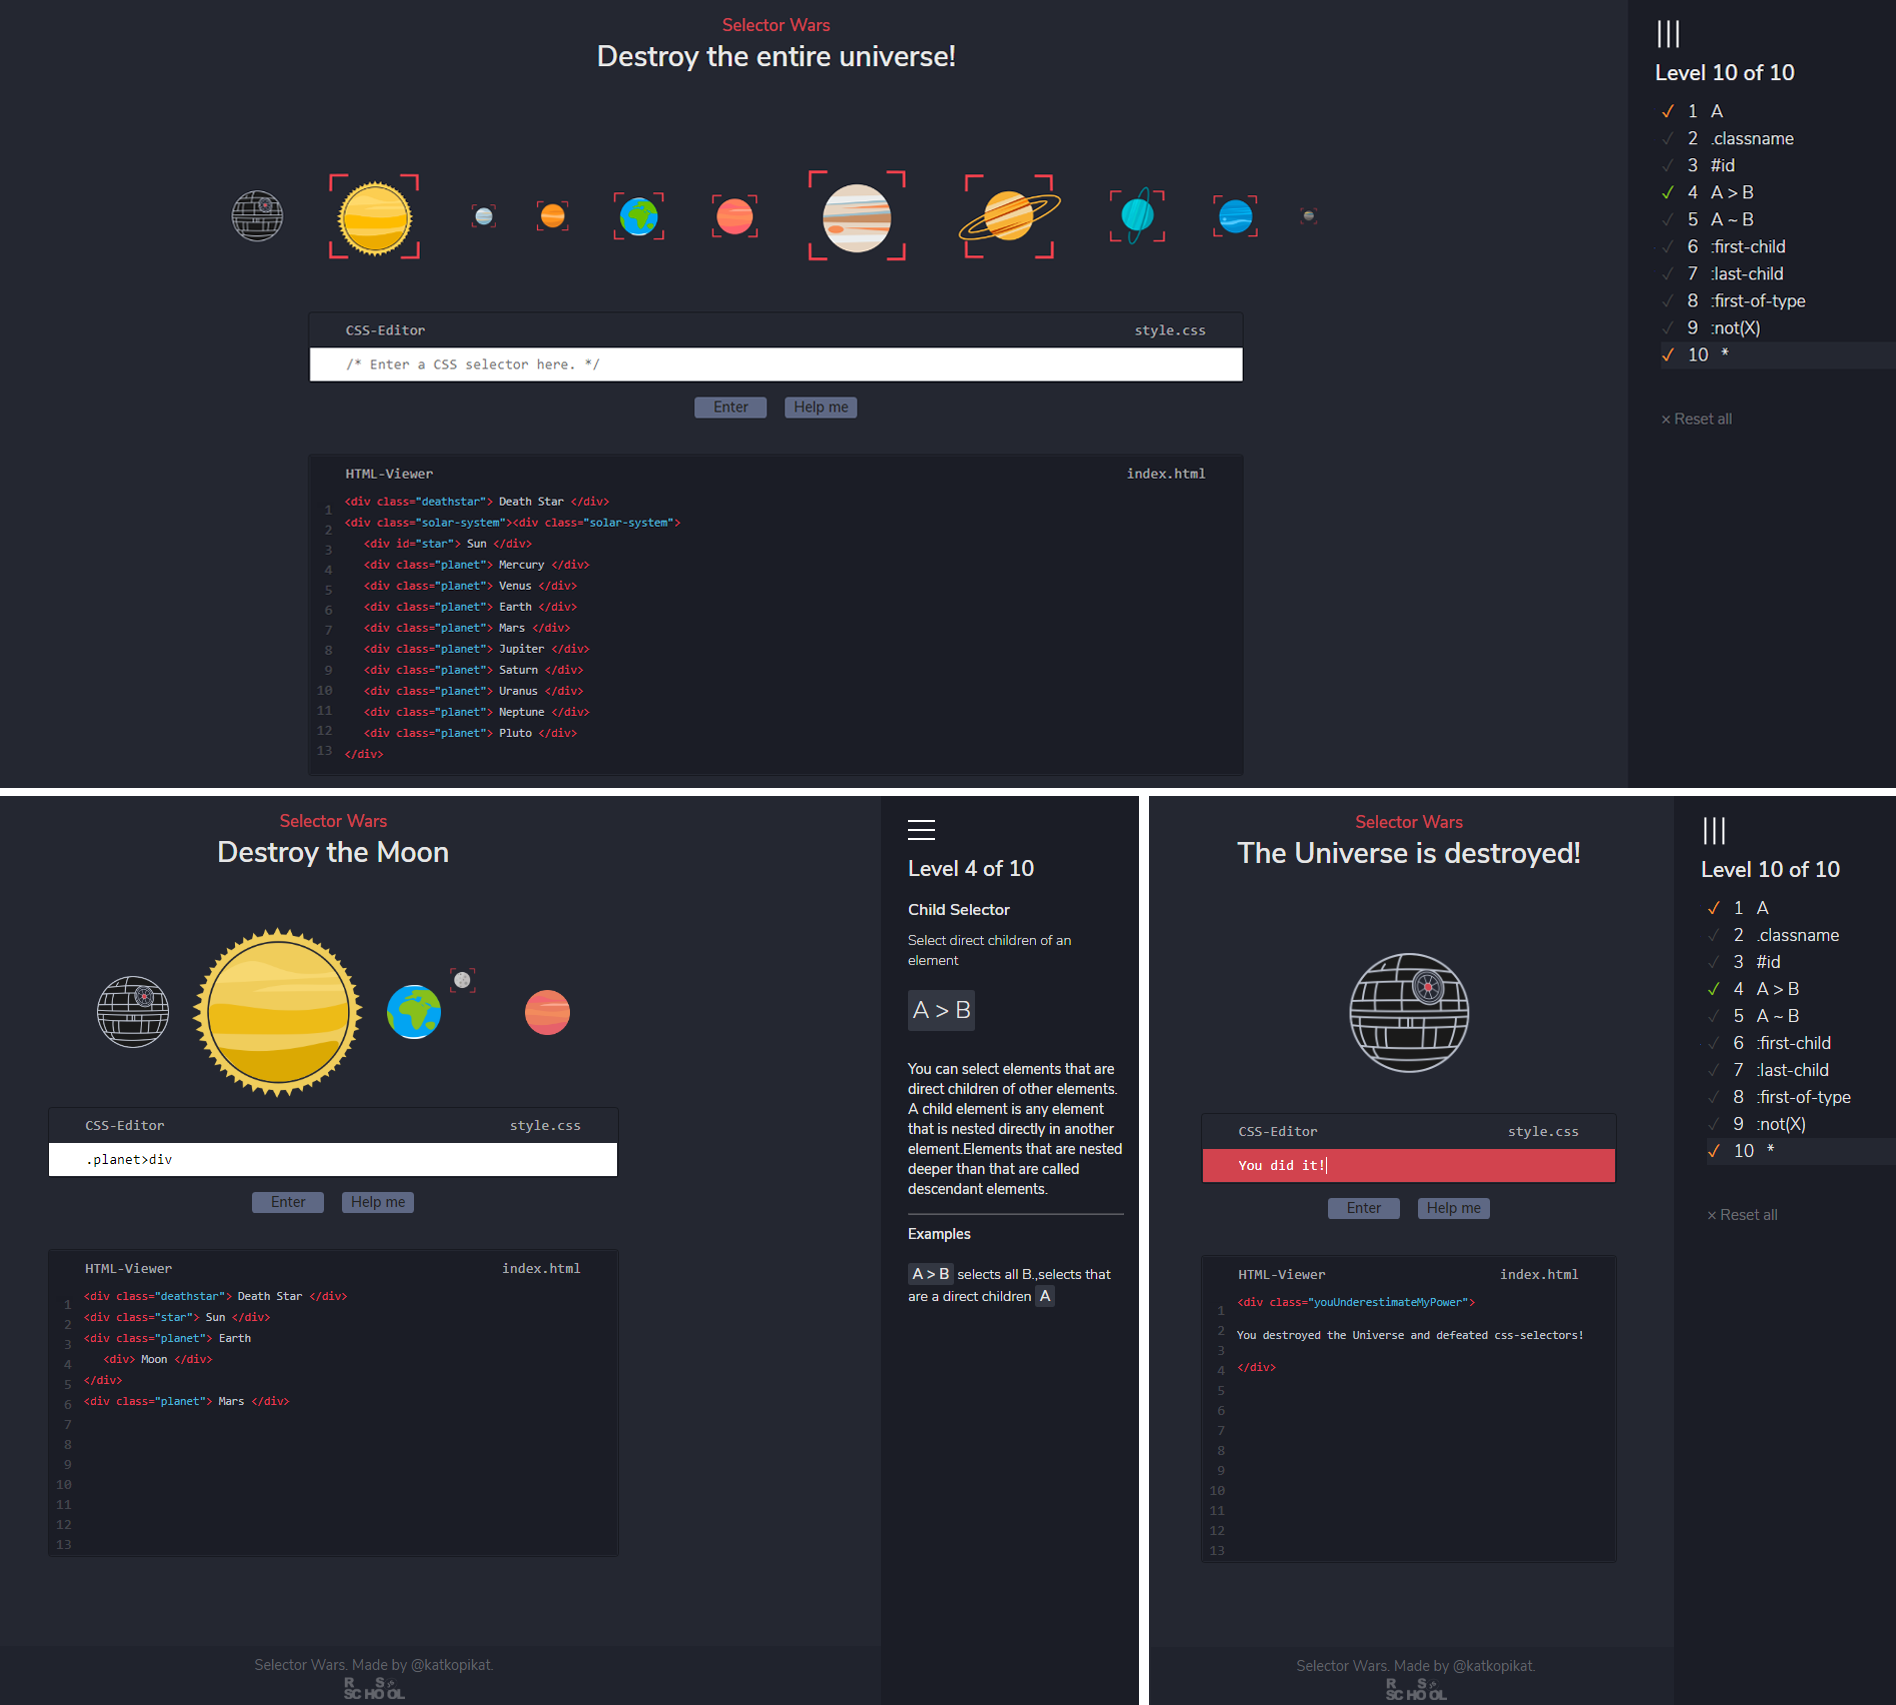
Task: Toggle the checkmark beside level 10 *
Action: point(1666,354)
